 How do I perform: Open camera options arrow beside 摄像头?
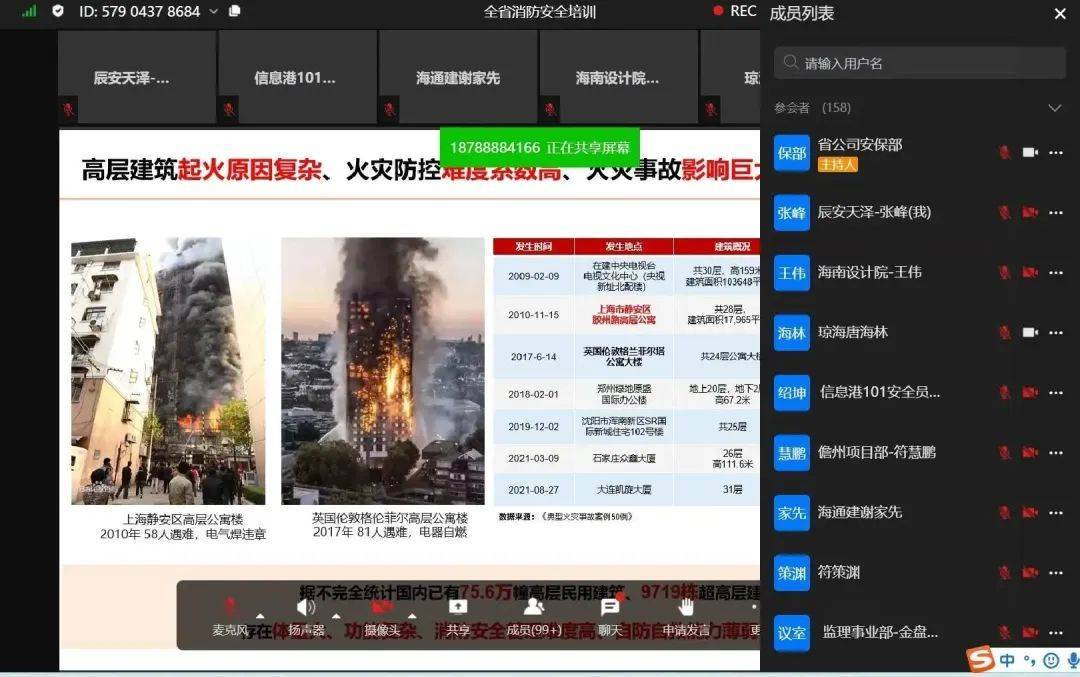click(x=412, y=616)
